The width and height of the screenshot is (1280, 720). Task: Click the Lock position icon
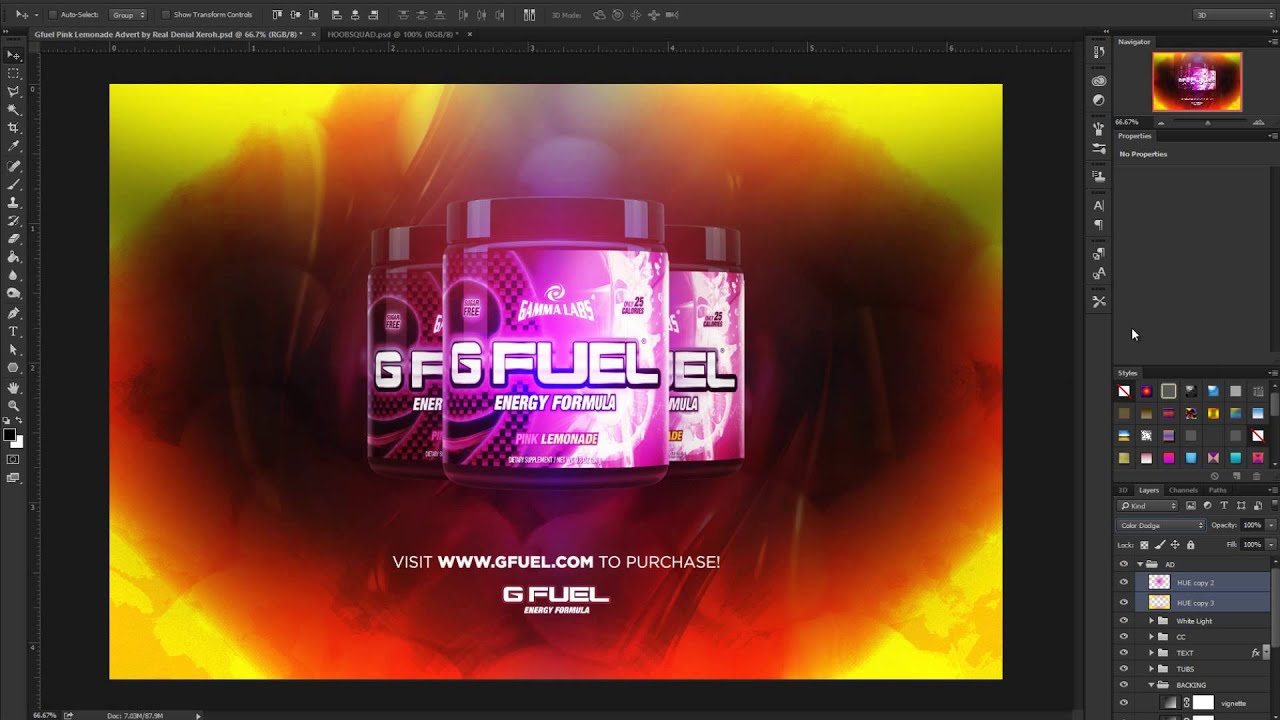coord(1175,545)
